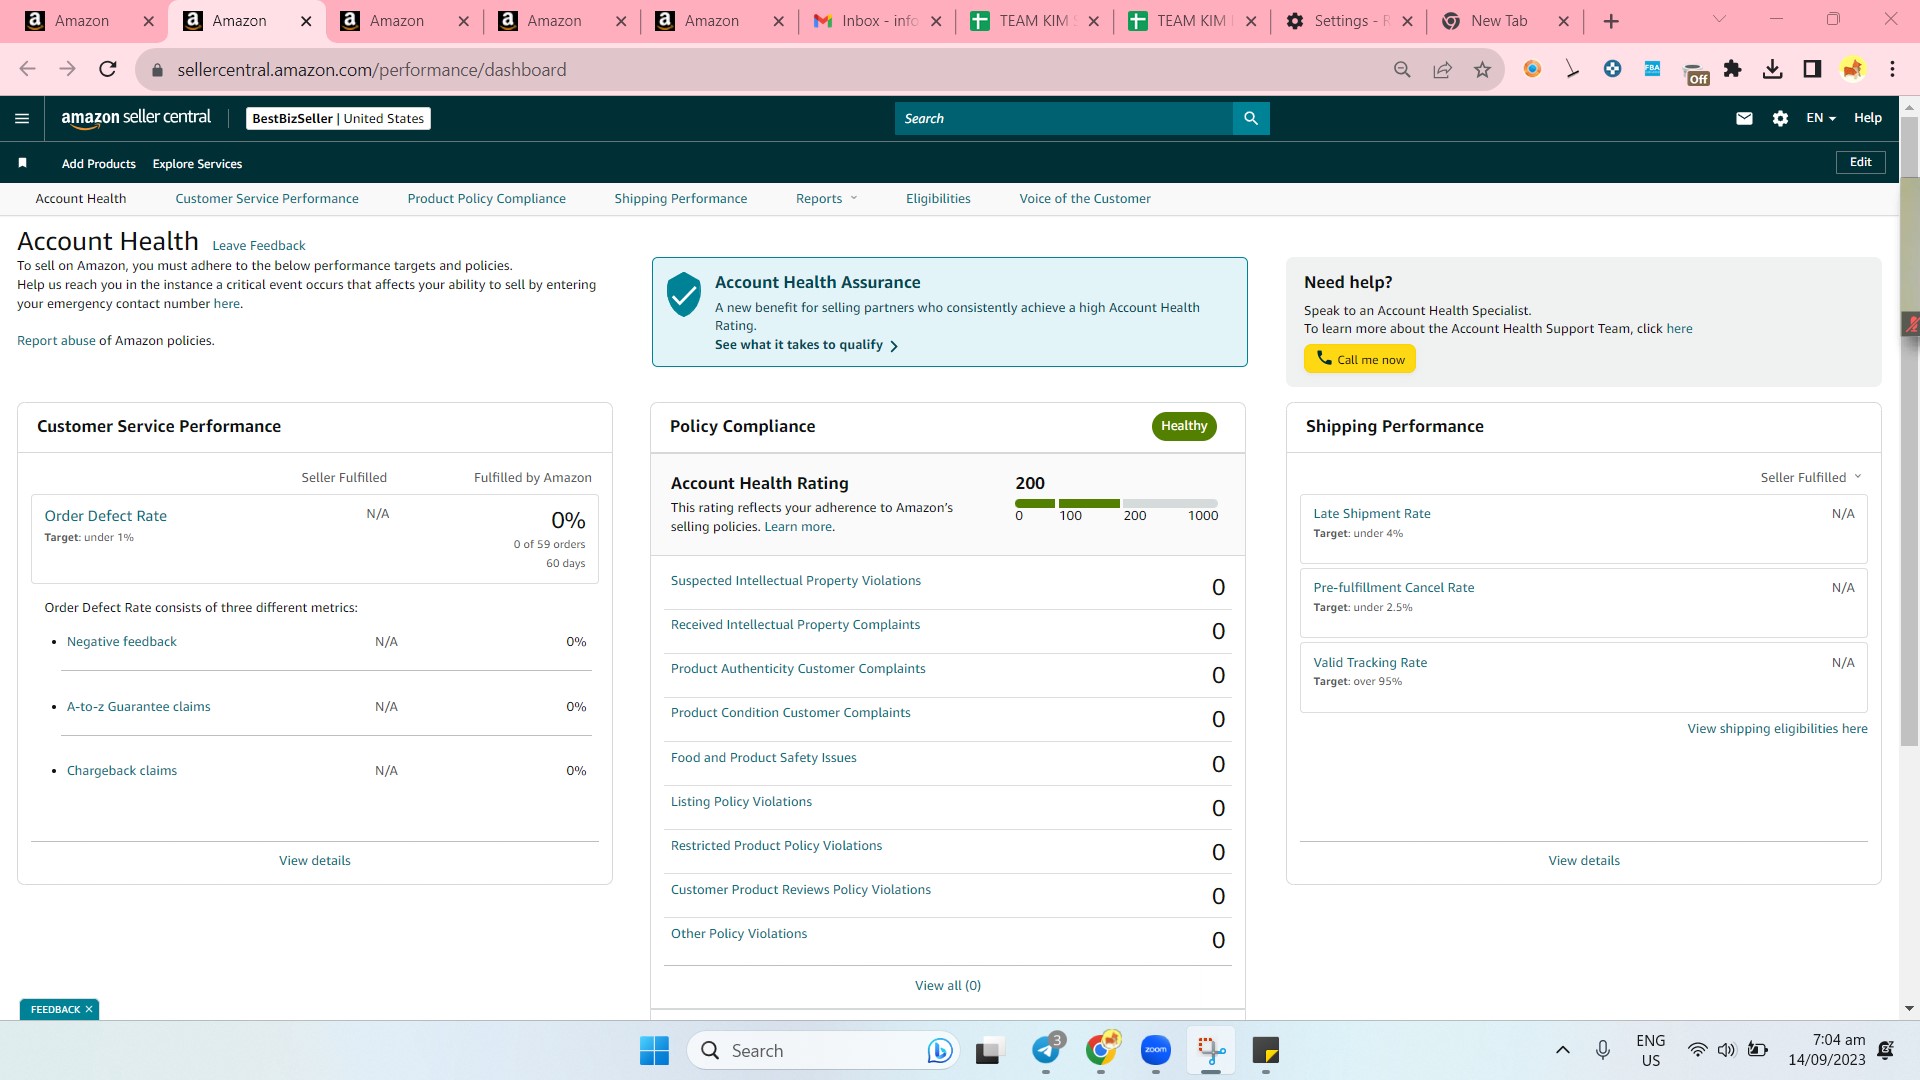Viewport: 1920px width, 1080px height.
Task: Open the Negative feedback link
Action: [x=122, y=641]
